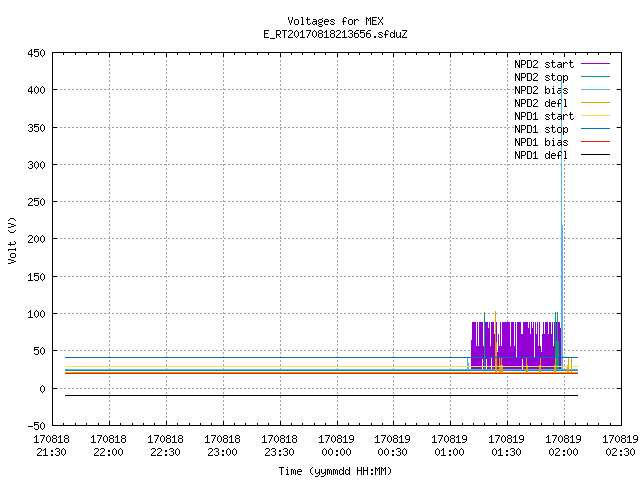This screenshot has height=480, width=640.
Task: Click the y-axis tick value -50
Action: (x=36, y=426)
